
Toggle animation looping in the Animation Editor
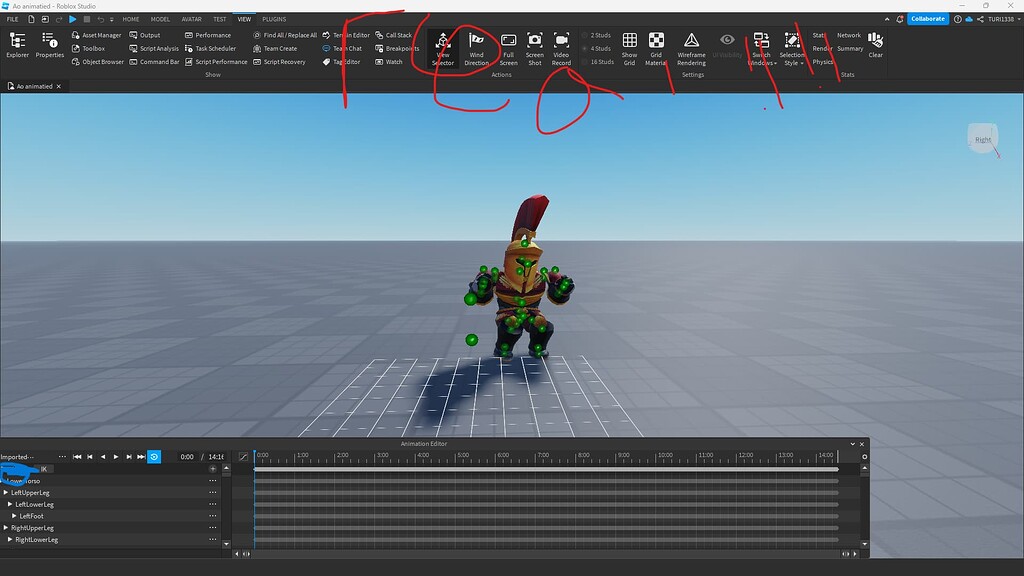click(154, 457)
